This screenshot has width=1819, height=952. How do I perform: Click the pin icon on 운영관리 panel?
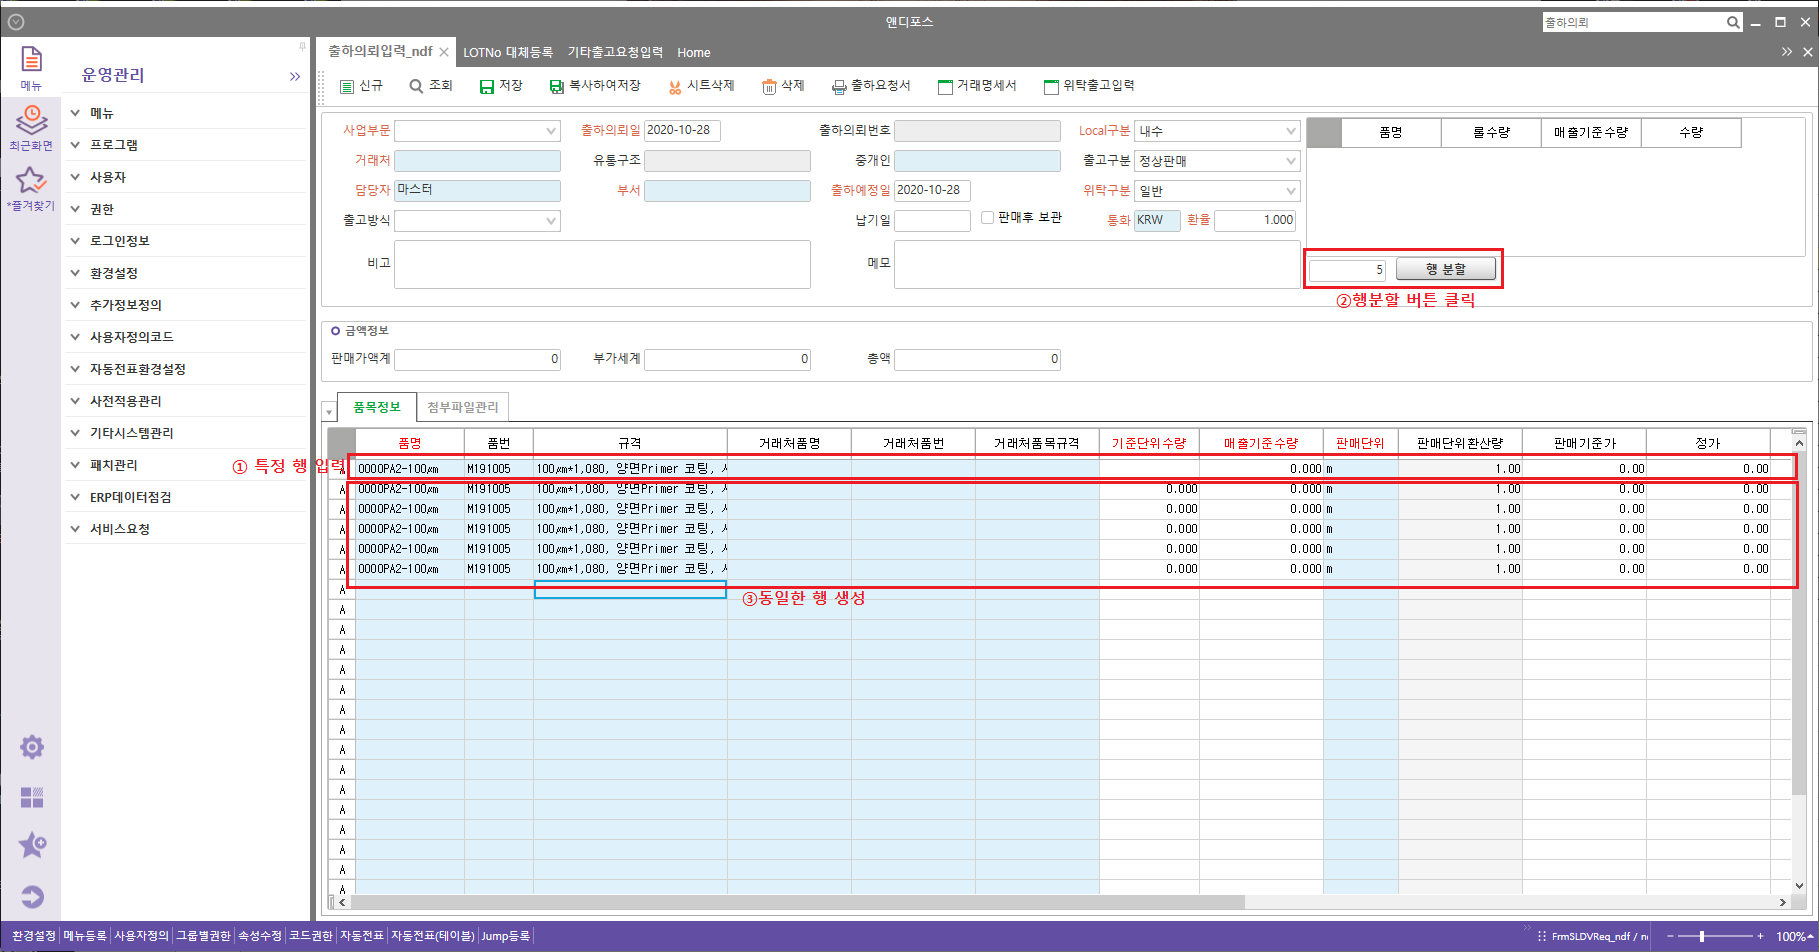point(302,46)
